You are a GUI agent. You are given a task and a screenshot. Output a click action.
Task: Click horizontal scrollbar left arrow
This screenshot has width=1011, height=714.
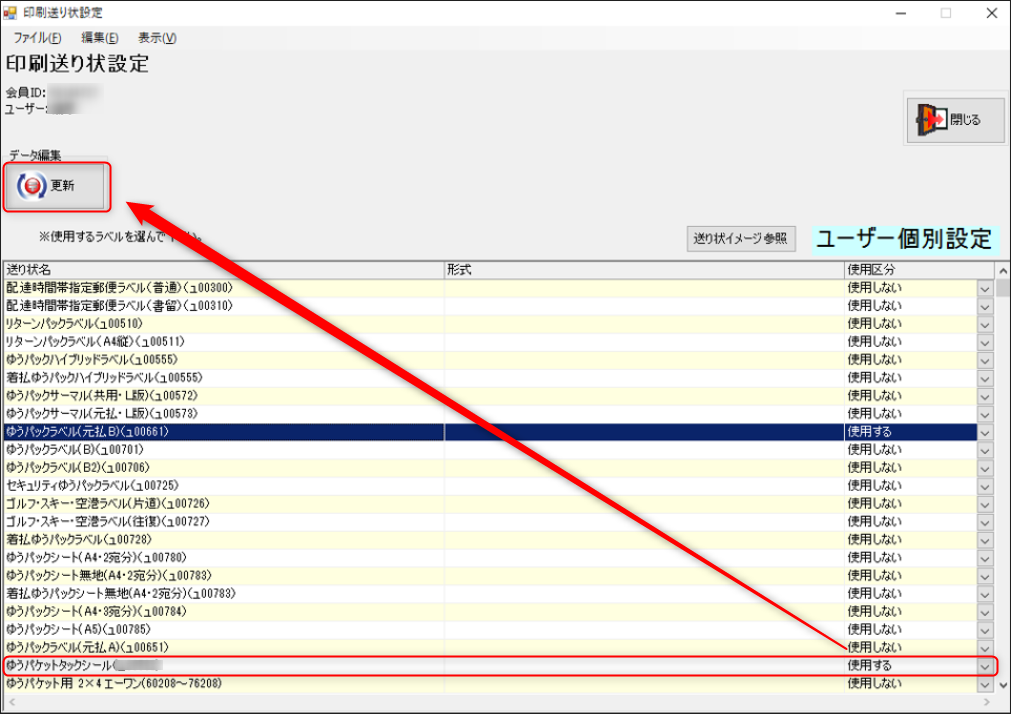click(10, 702)
